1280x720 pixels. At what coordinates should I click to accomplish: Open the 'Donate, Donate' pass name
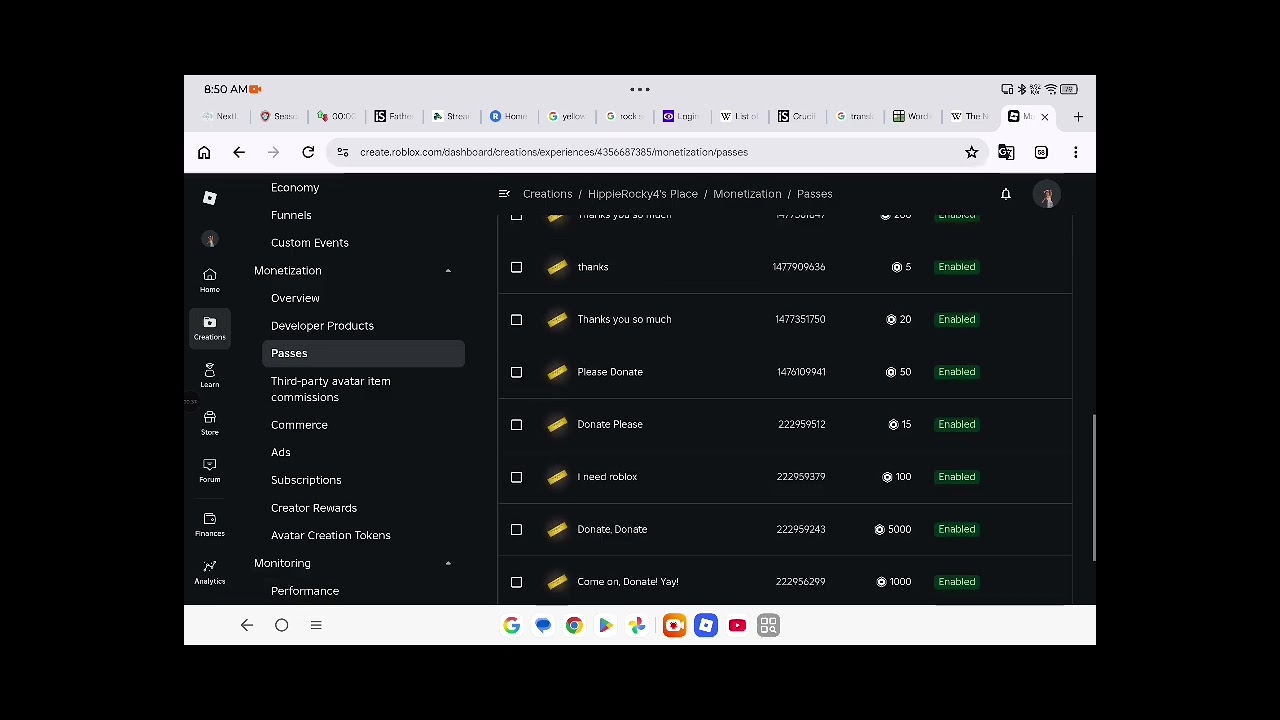pyautogui.click(x=612, y=529)
